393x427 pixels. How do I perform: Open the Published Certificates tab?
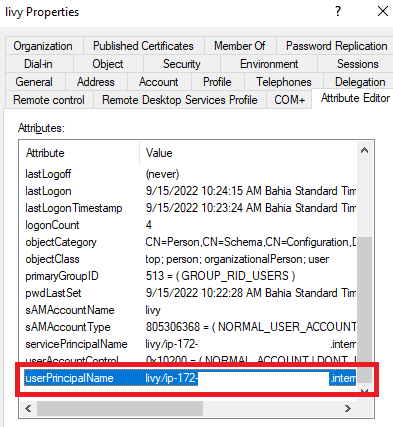coord(143,46)
